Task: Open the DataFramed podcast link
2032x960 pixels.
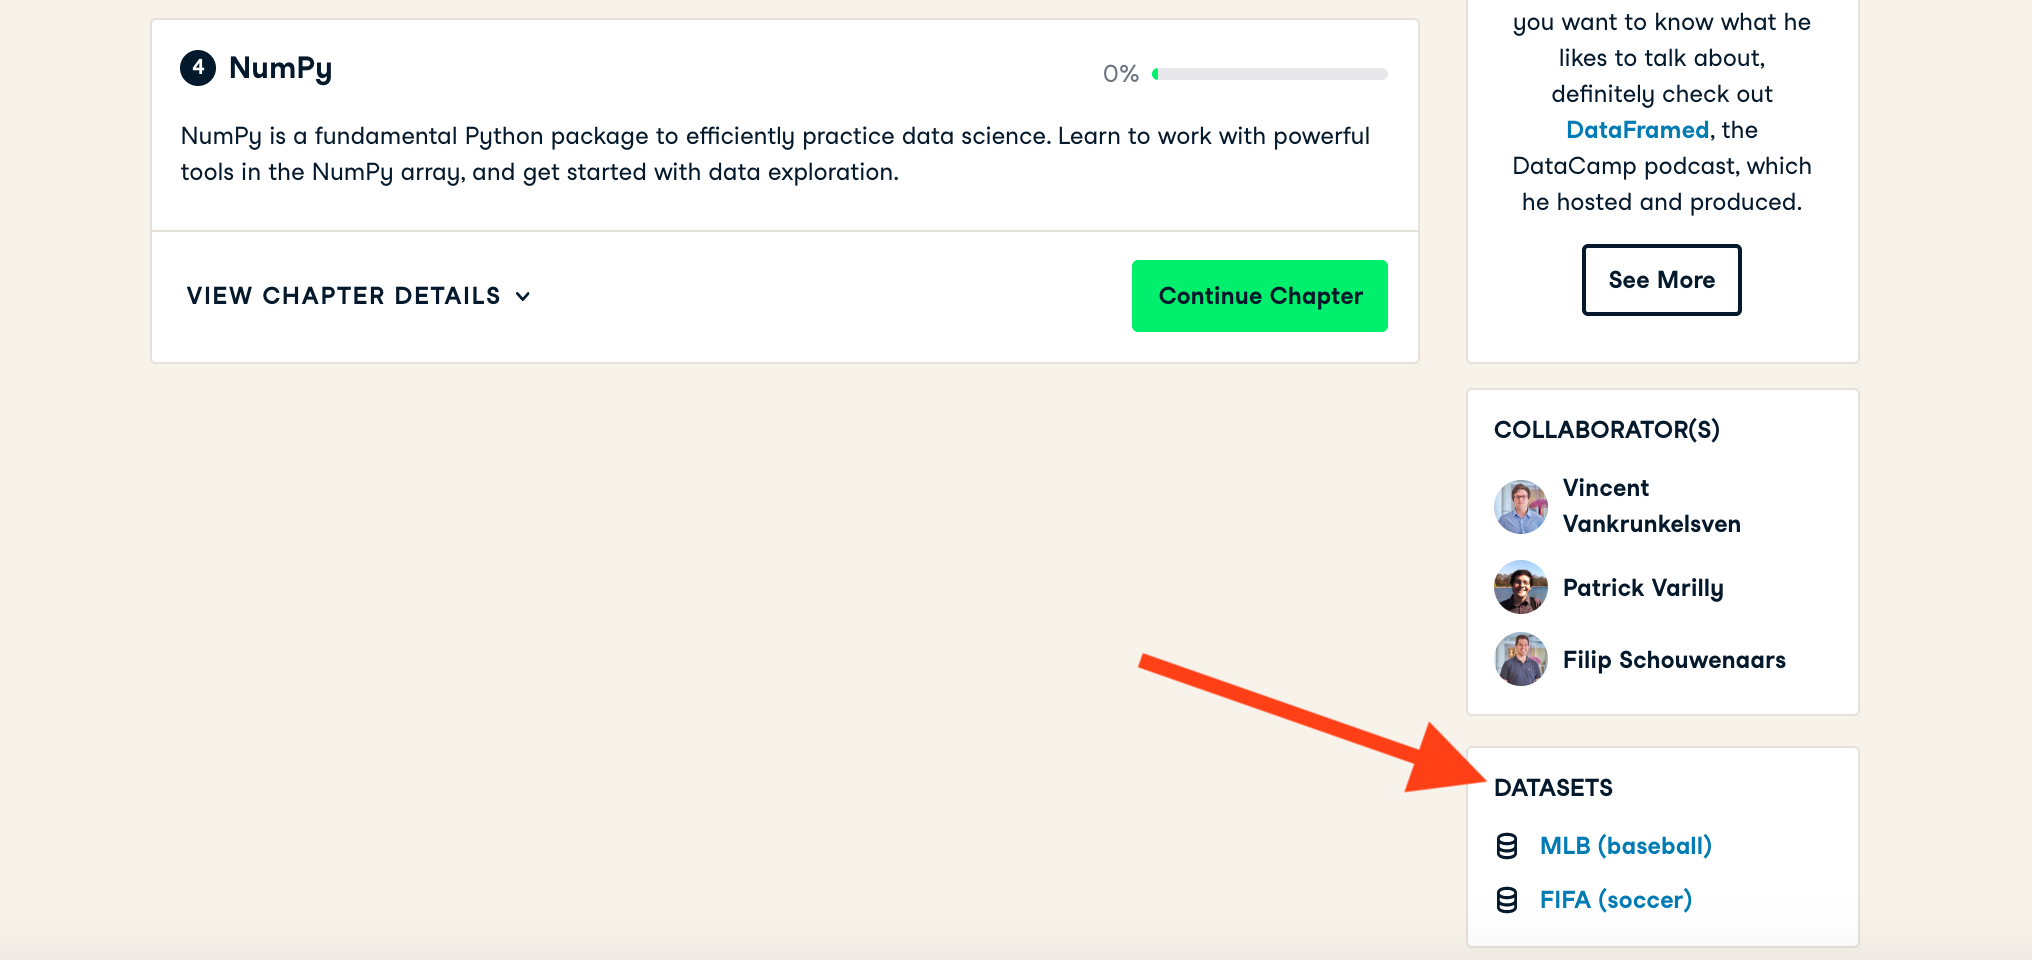Action: click(1637, 130)
